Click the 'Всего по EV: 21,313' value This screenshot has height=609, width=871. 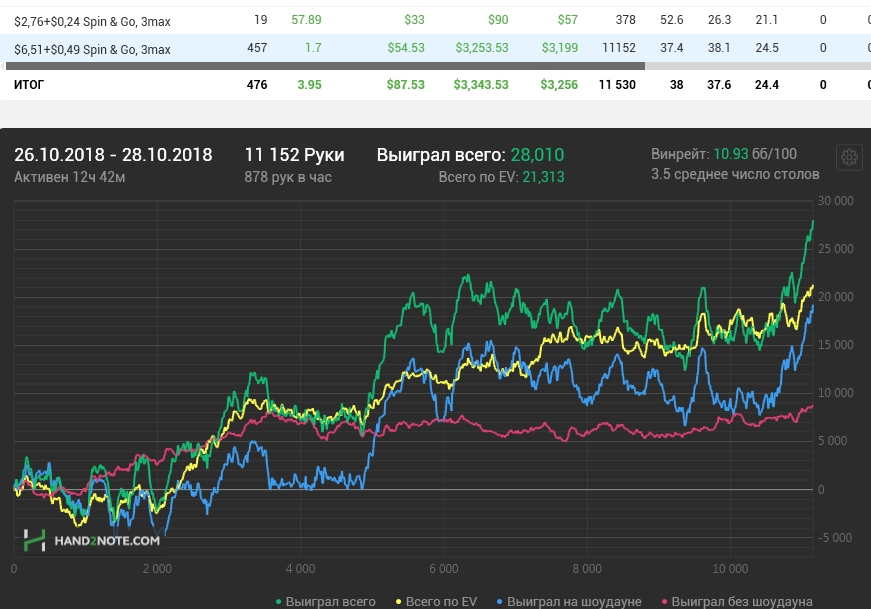point(501,177)
